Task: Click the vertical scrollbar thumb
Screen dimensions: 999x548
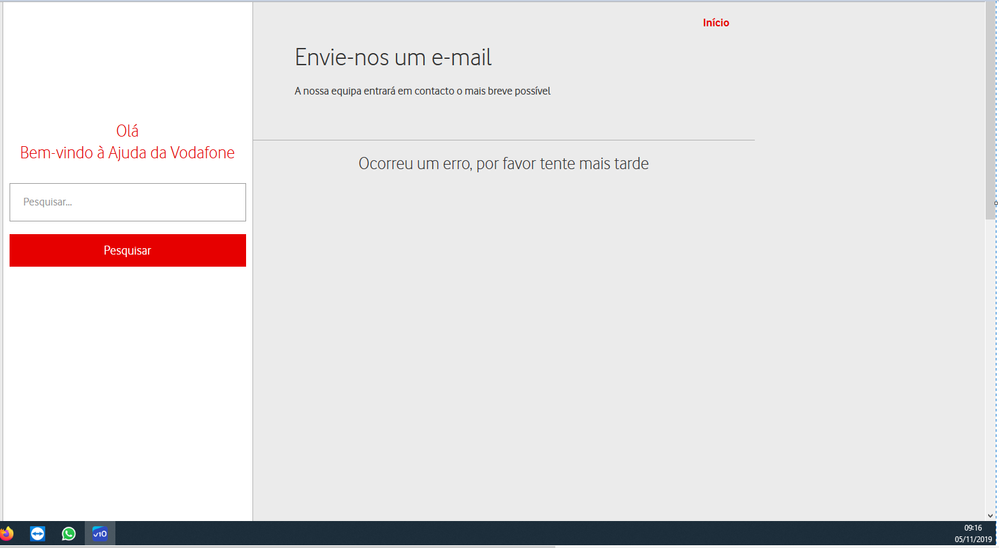Action: coord(990,110)
